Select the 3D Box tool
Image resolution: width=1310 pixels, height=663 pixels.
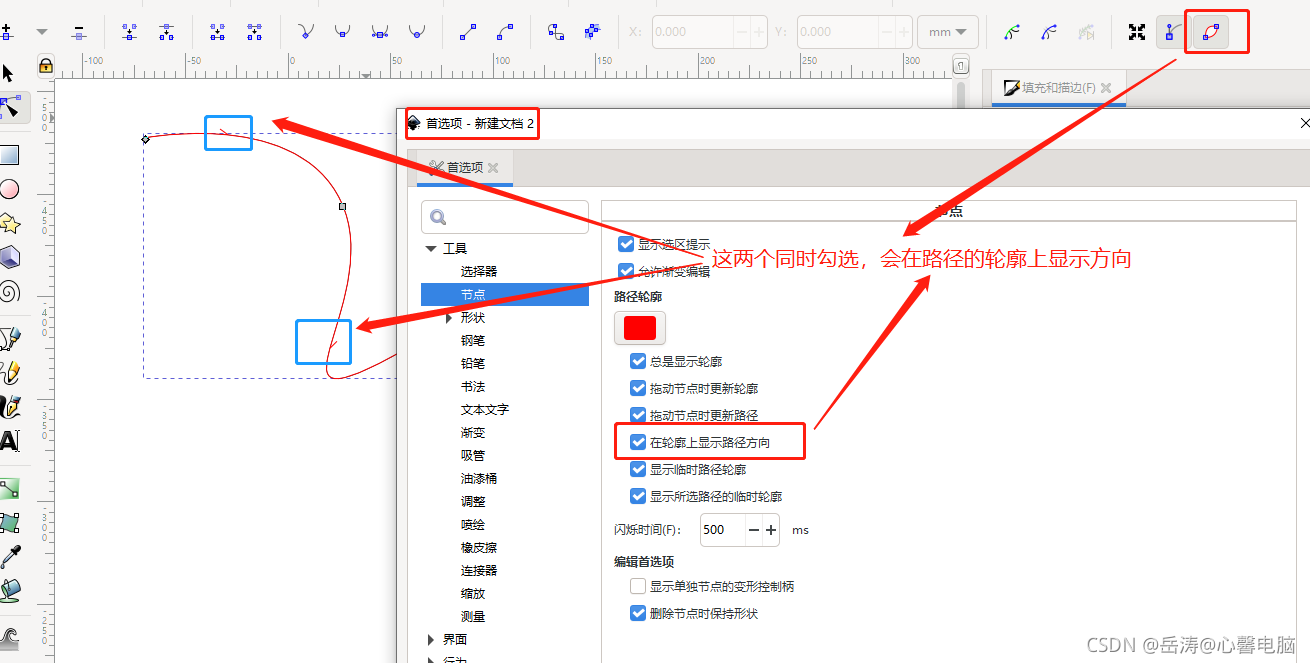[x=9, y=257]
